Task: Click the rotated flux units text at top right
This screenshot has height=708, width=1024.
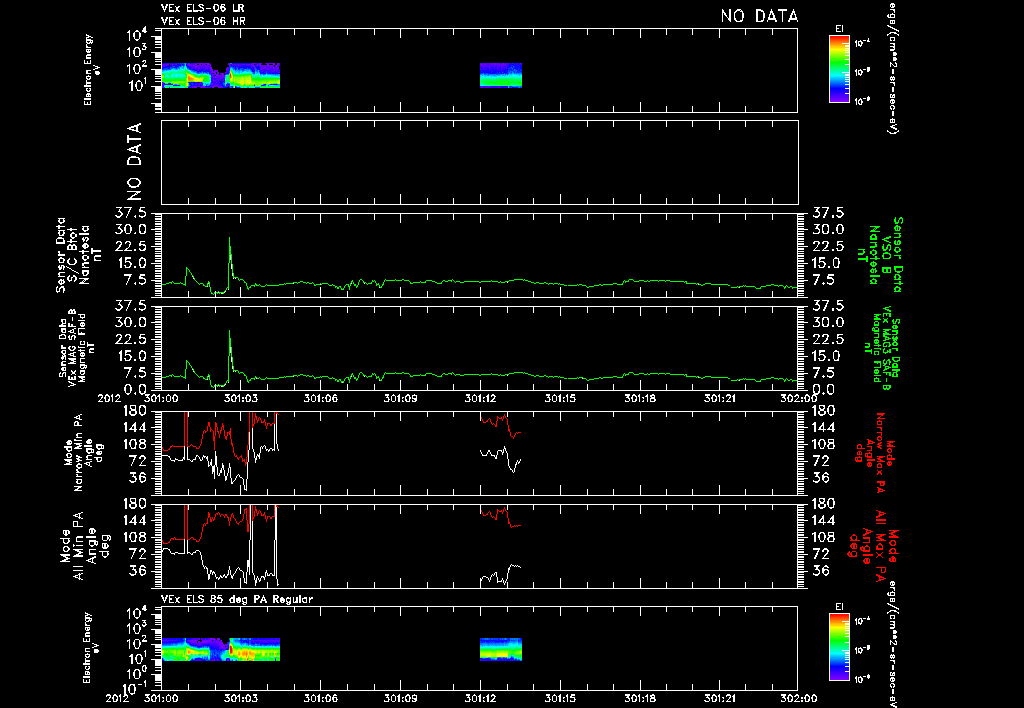Action: click(x=891, y=68)
